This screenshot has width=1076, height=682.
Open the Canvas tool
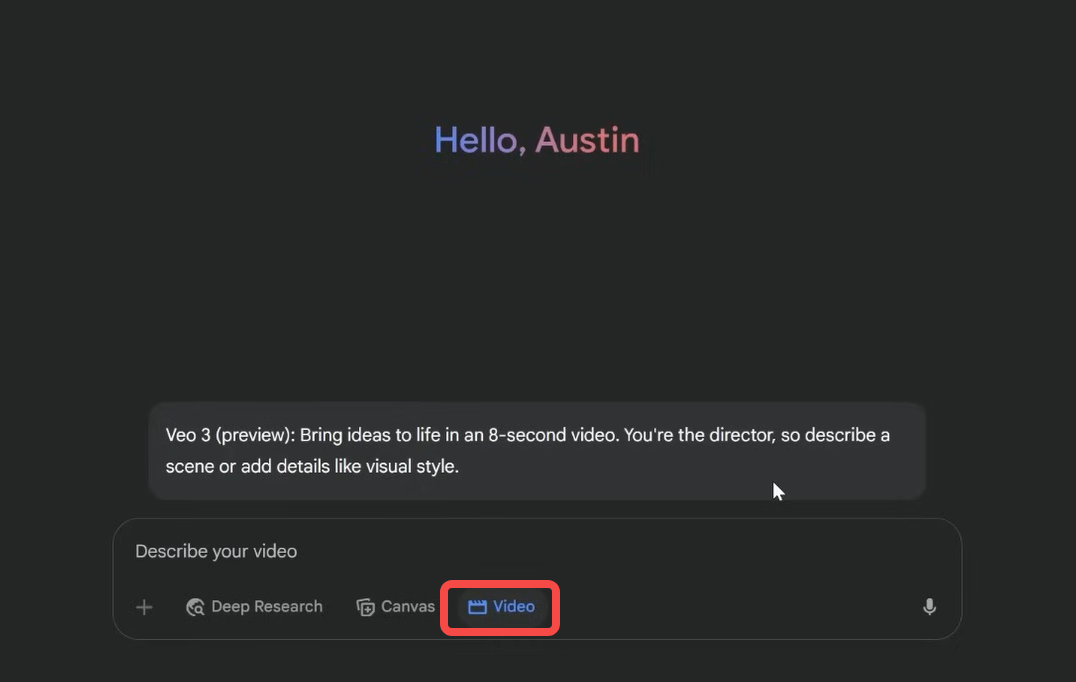(x=395, y=607)
